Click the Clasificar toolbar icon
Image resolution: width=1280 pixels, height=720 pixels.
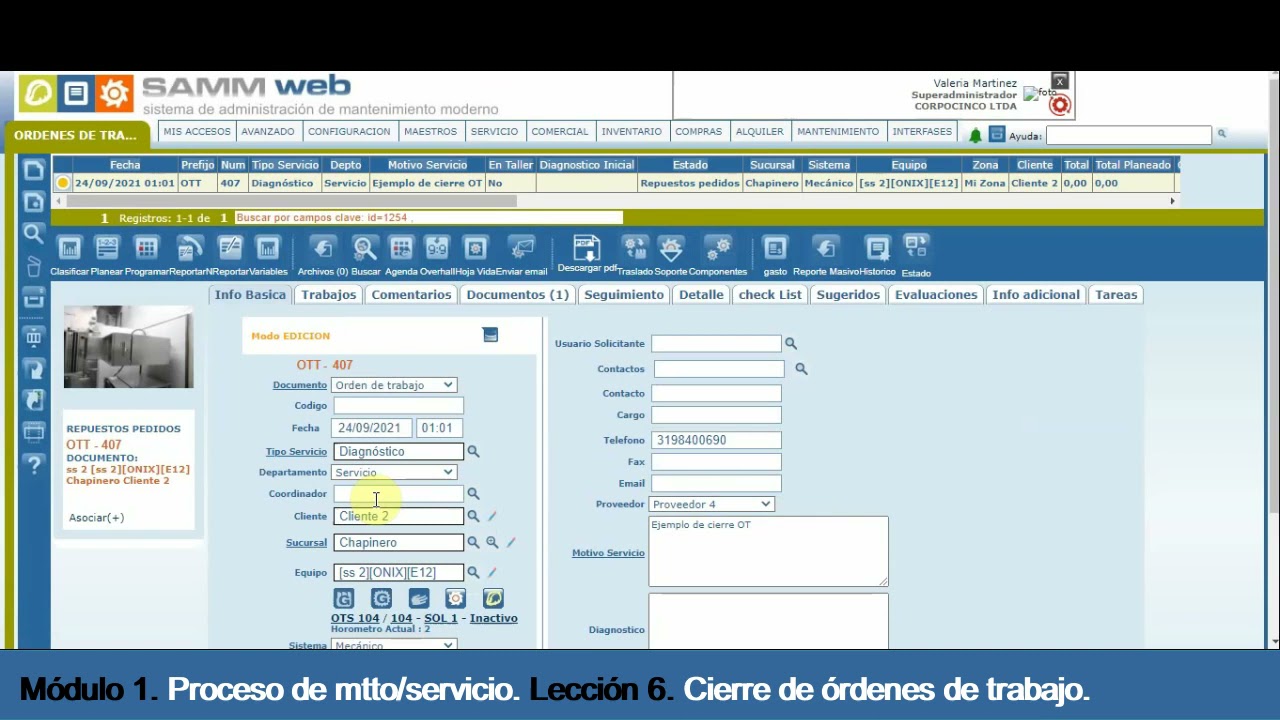pyautogui.click(x=69, y=248)
